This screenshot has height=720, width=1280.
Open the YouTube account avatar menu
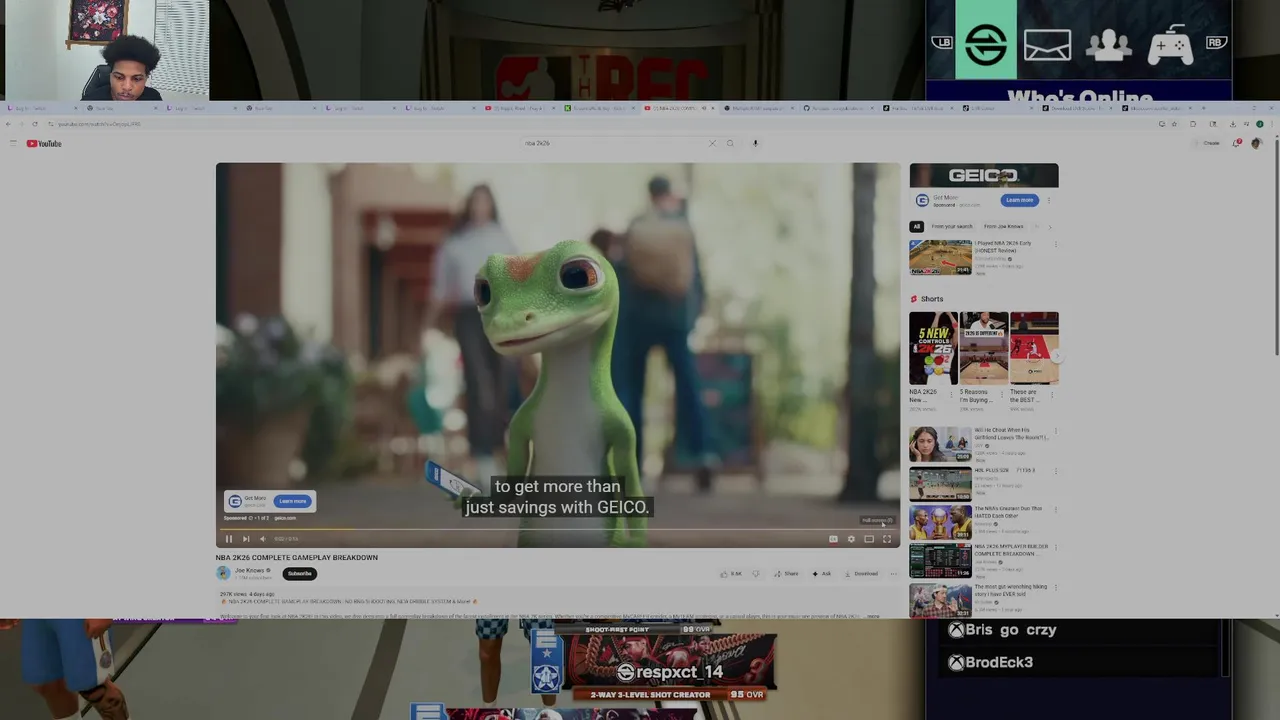pyautogui.click(x=1256, y=143)
